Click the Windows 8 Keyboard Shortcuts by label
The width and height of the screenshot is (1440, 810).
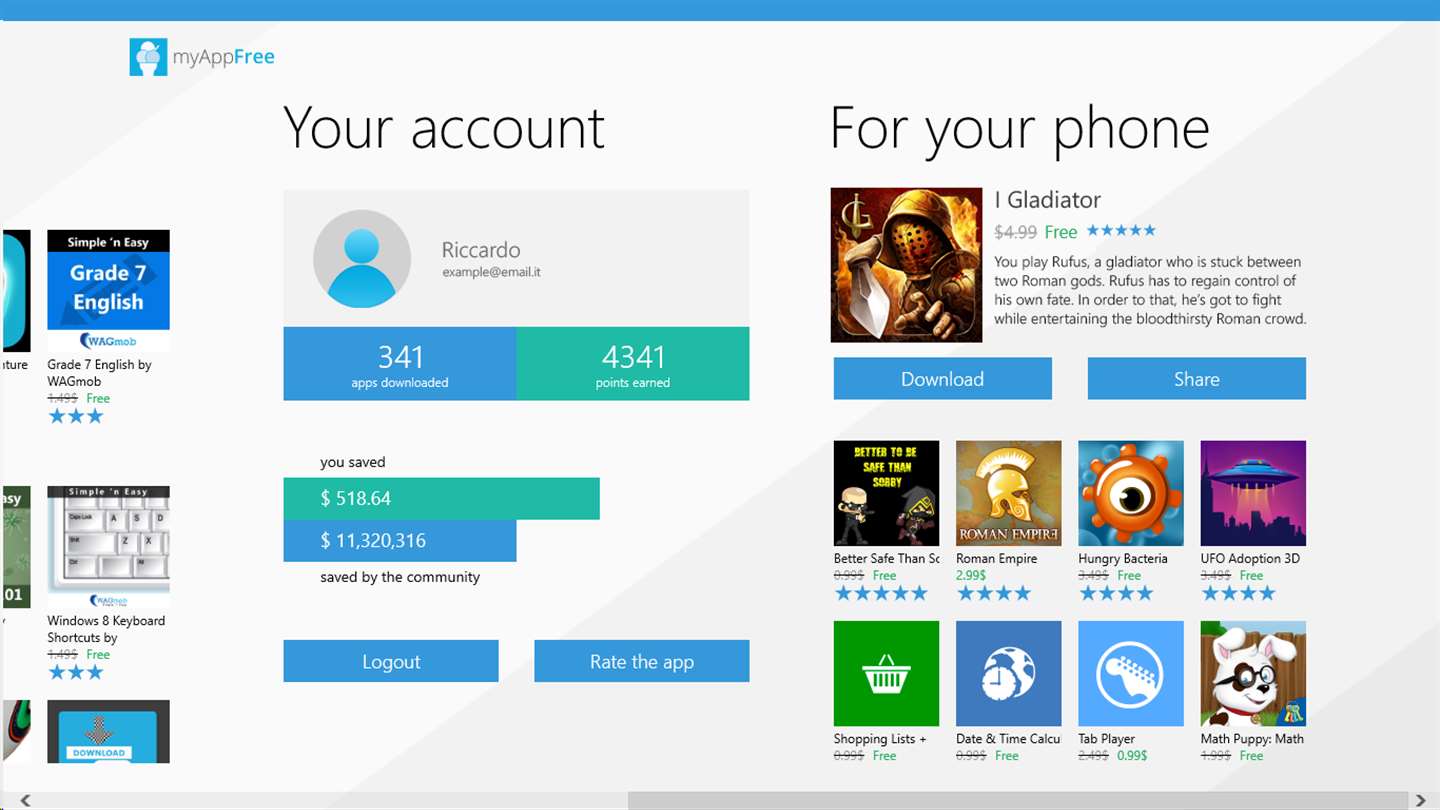pos(106,629)
